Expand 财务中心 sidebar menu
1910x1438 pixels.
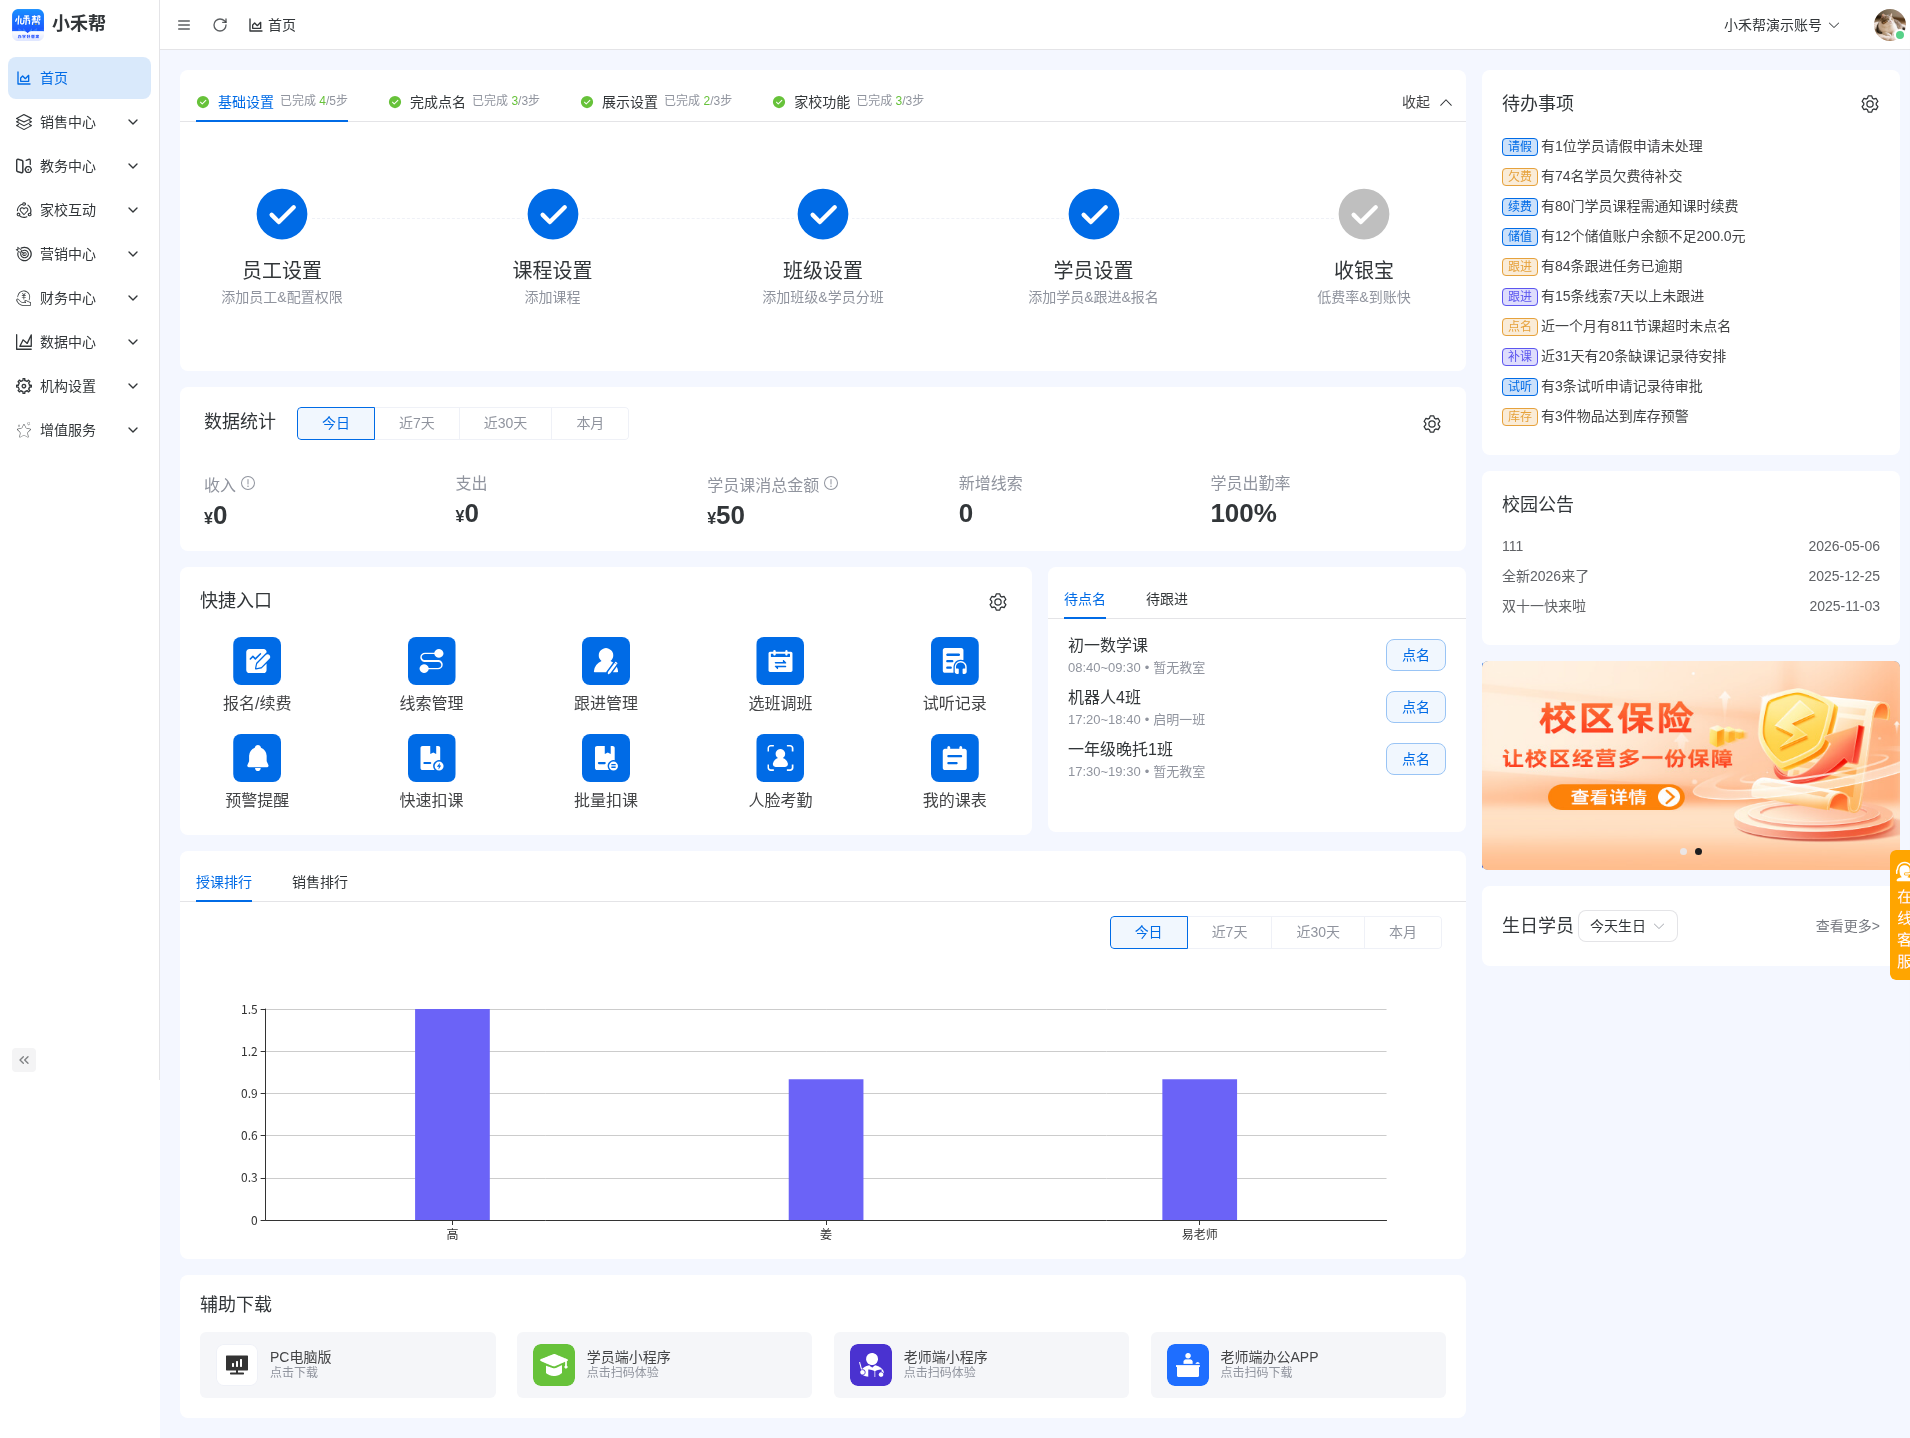point(79,298)
